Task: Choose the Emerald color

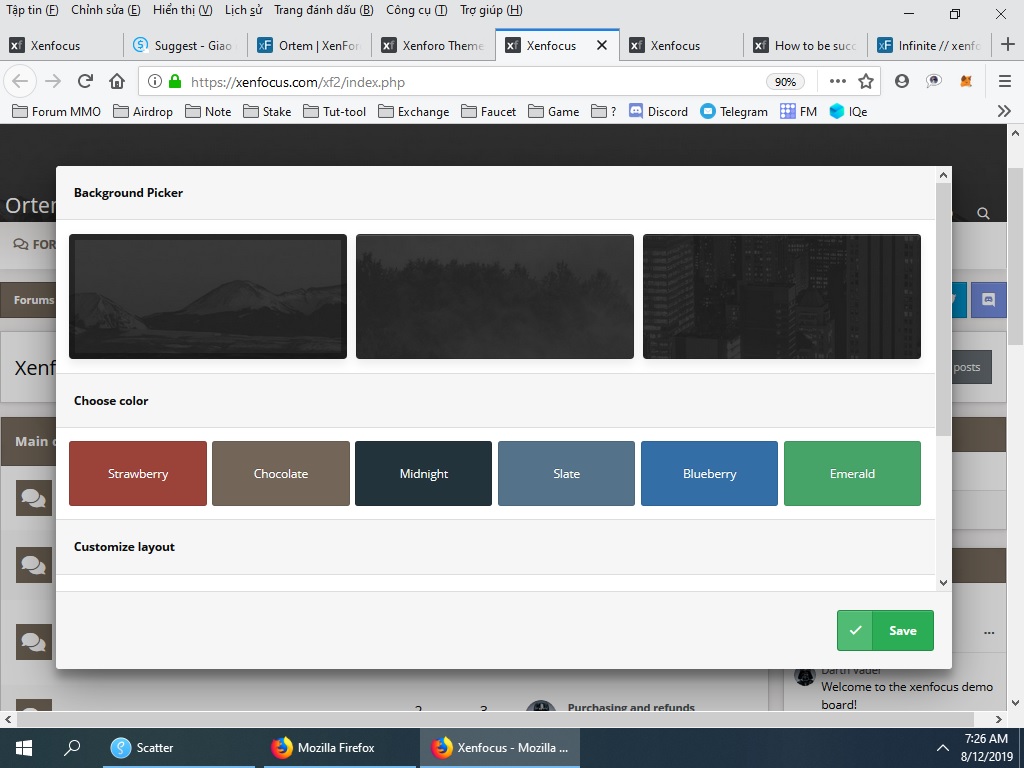Action: [x=852, y=473]
